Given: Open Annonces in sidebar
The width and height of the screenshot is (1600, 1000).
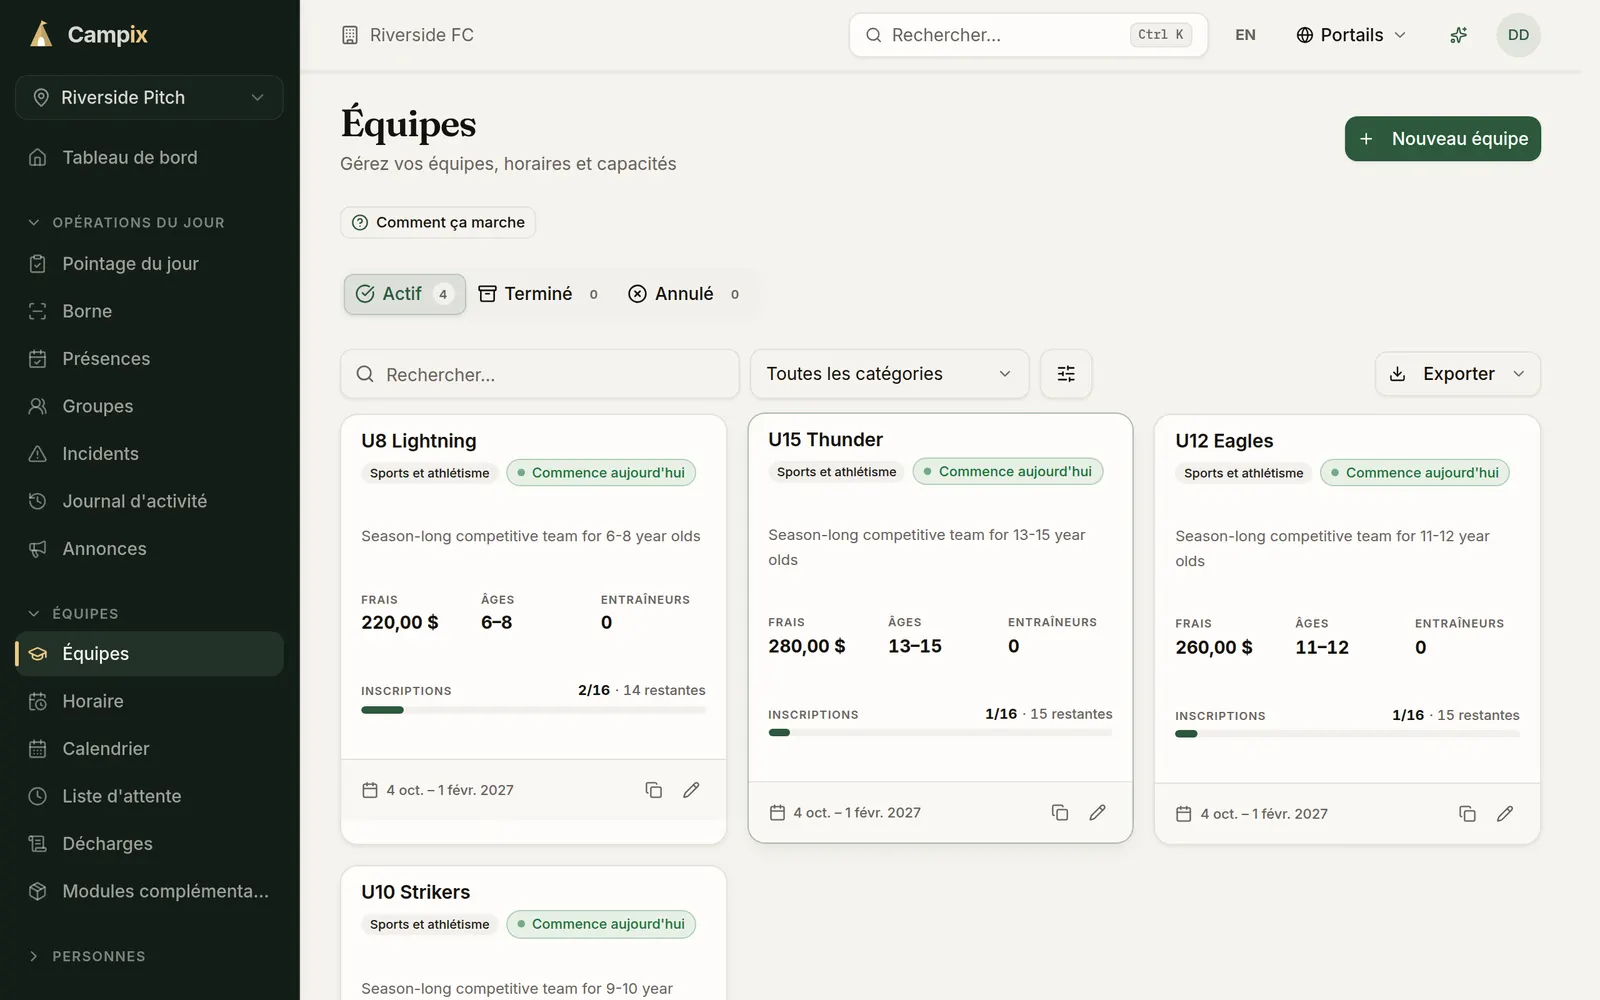Looking at the screenshot, I should tap(150, 549).
